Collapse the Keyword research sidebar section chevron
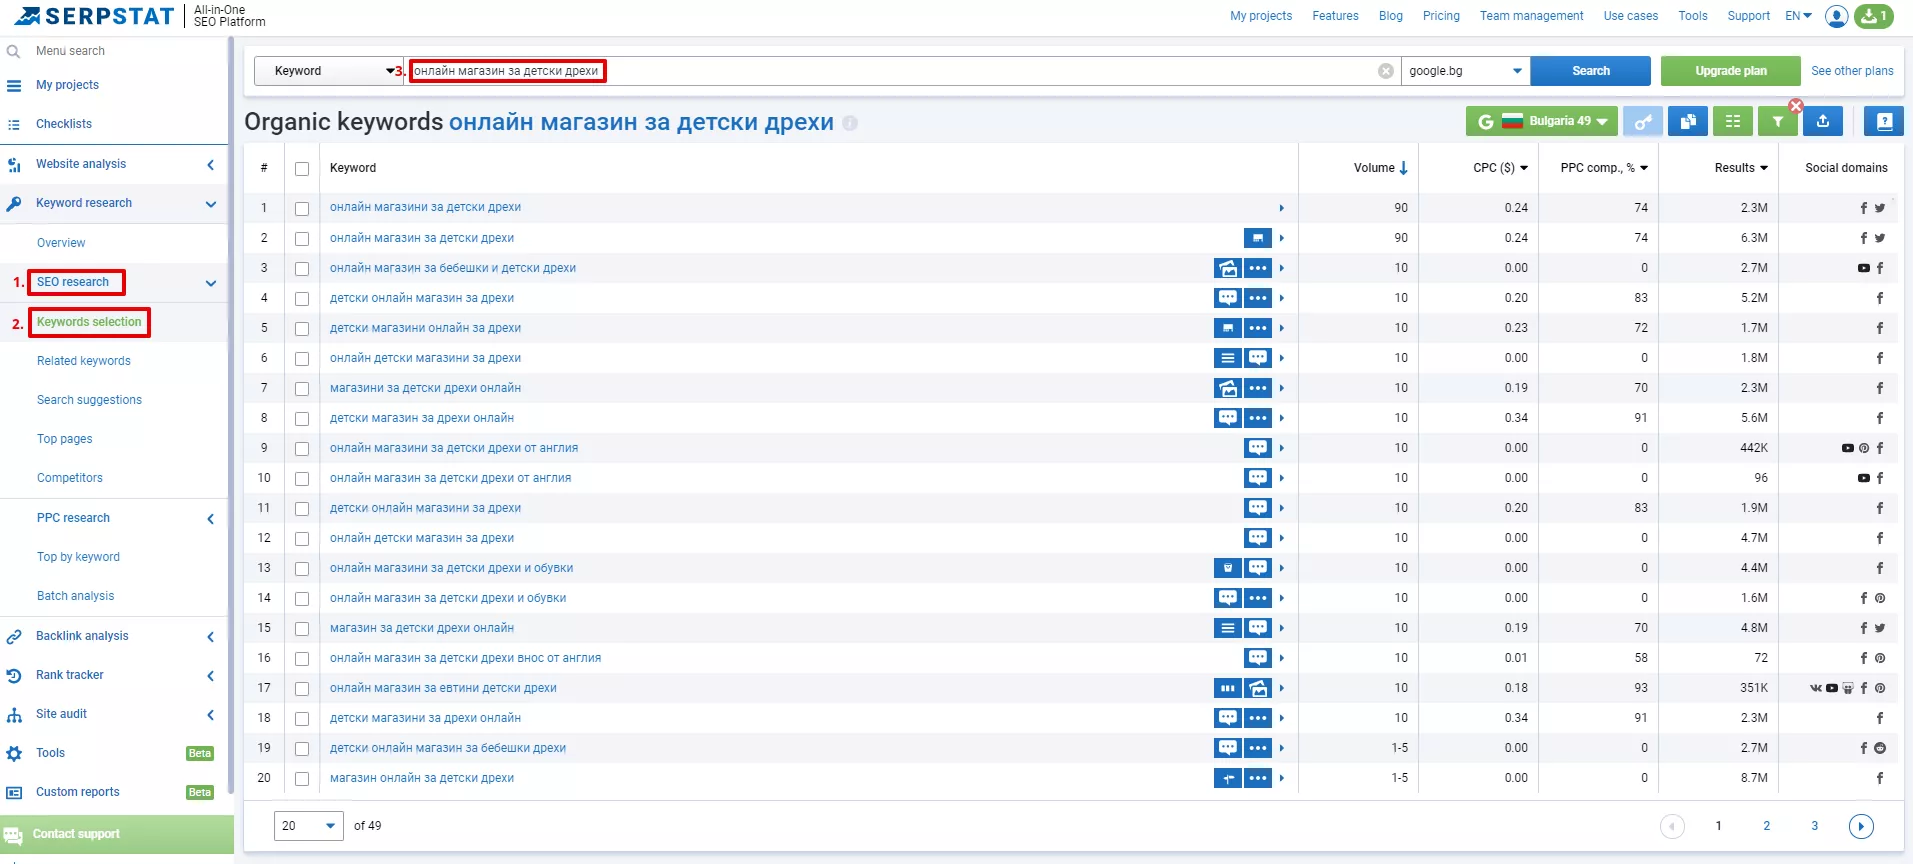Screen dimensions: 1913x864 211,204
